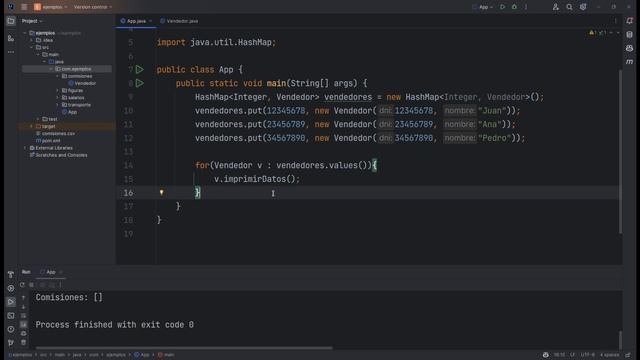Open the Services tool window icon
The height and width of the screenshot is (360, 640).
11,288
